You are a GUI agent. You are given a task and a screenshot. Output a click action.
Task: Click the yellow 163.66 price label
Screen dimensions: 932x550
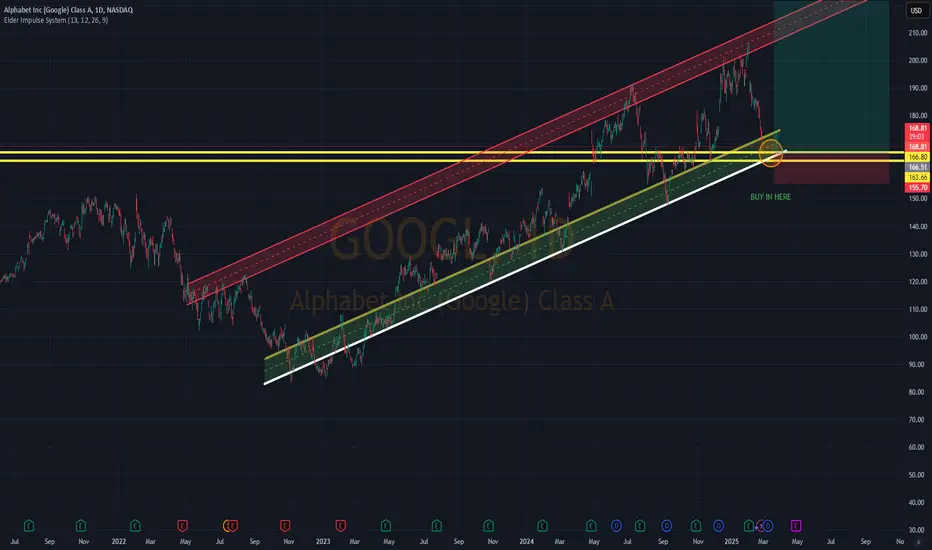(x=917, y=177)
